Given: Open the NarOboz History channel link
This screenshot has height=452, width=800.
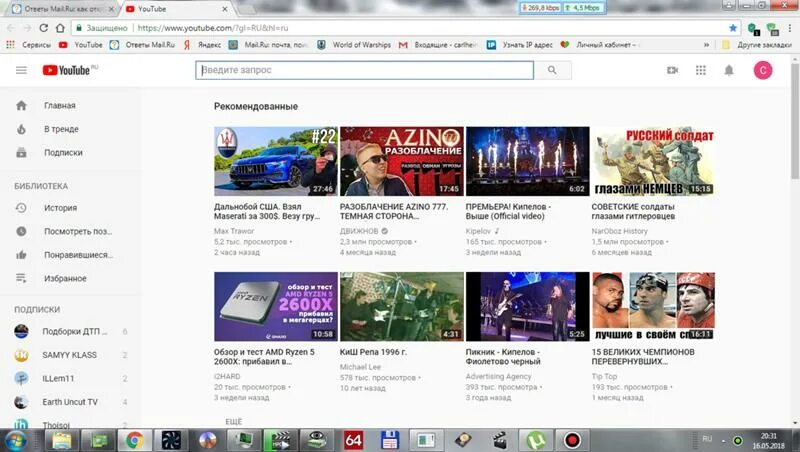Looking at the screenshot, I should point(619,231).
